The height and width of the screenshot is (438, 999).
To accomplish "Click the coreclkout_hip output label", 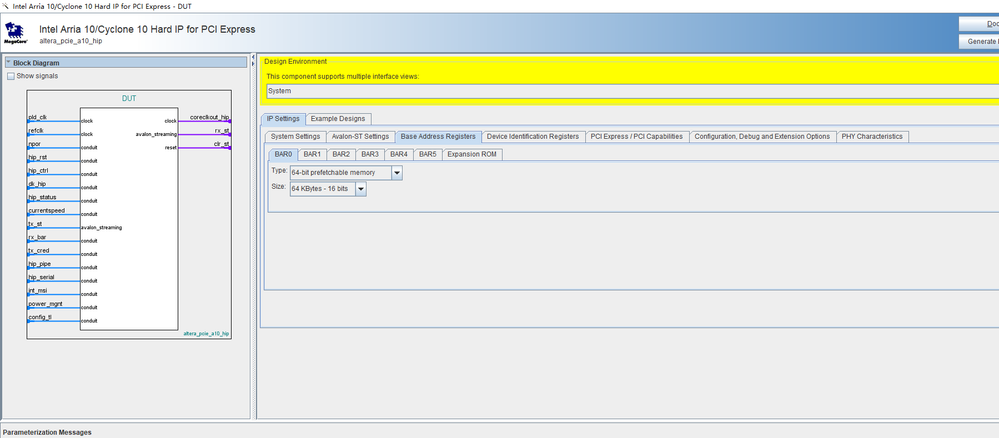I will [210, 117].
